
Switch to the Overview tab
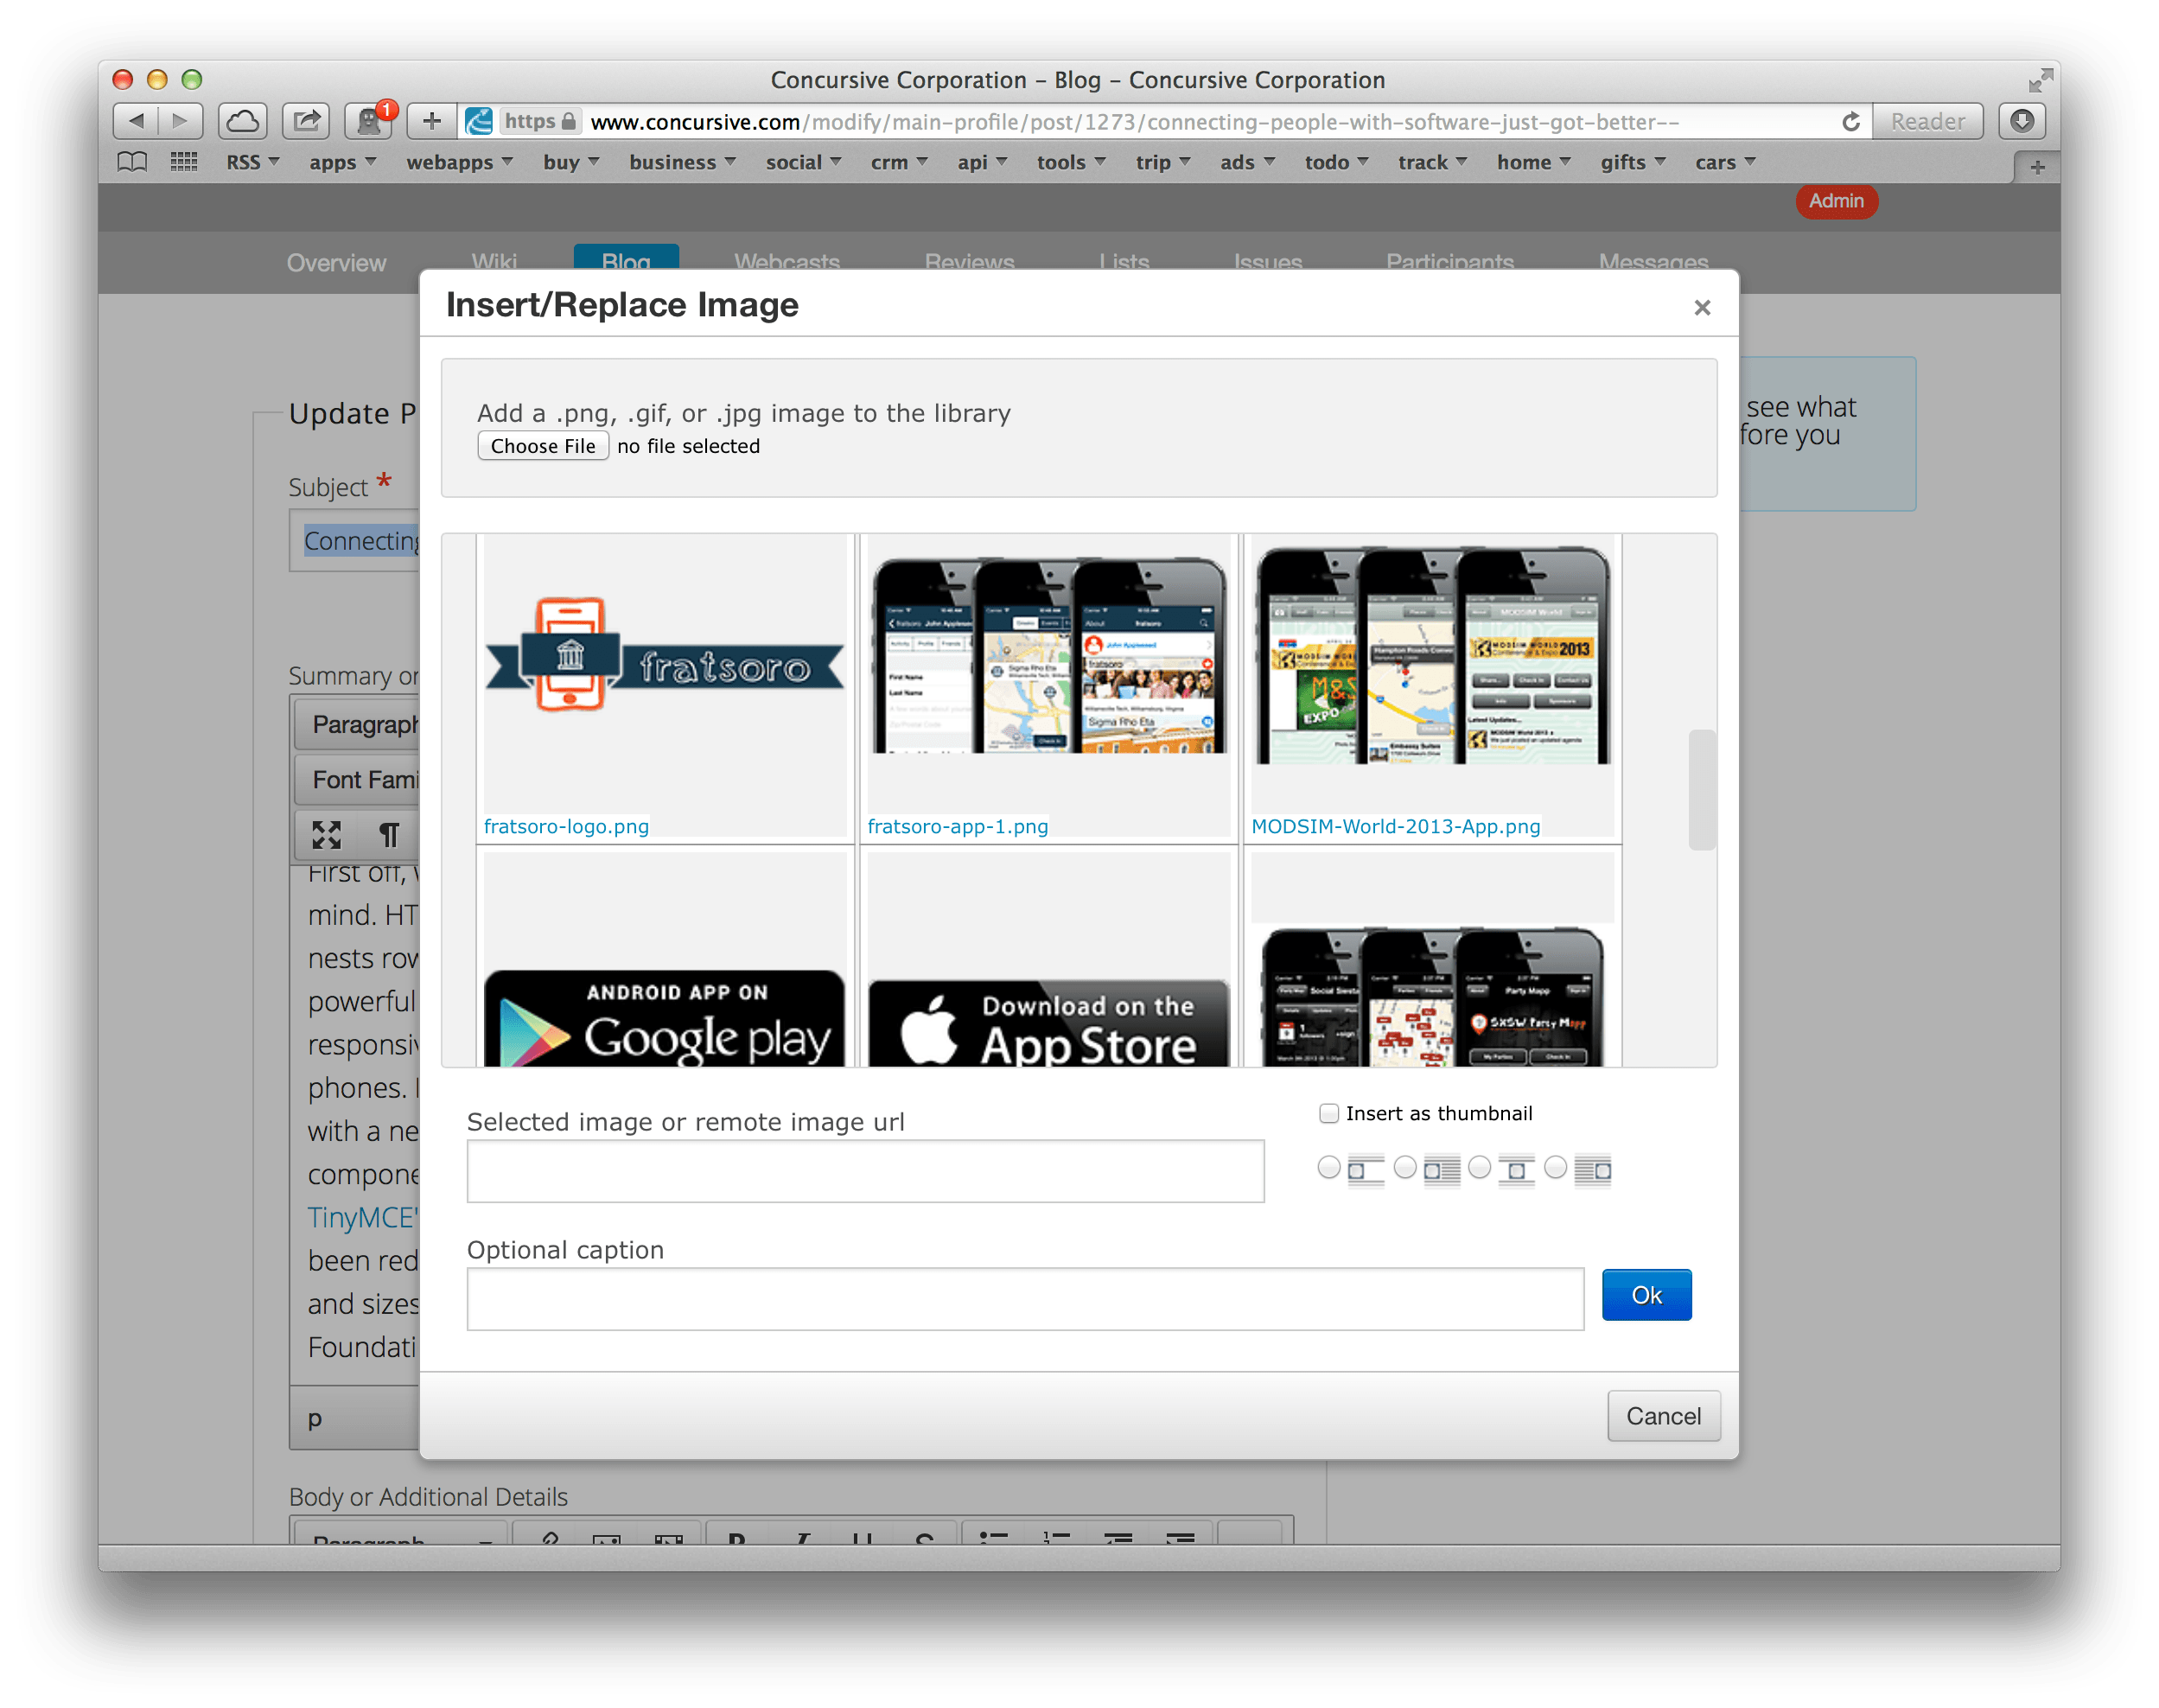(x=336, y=262)
